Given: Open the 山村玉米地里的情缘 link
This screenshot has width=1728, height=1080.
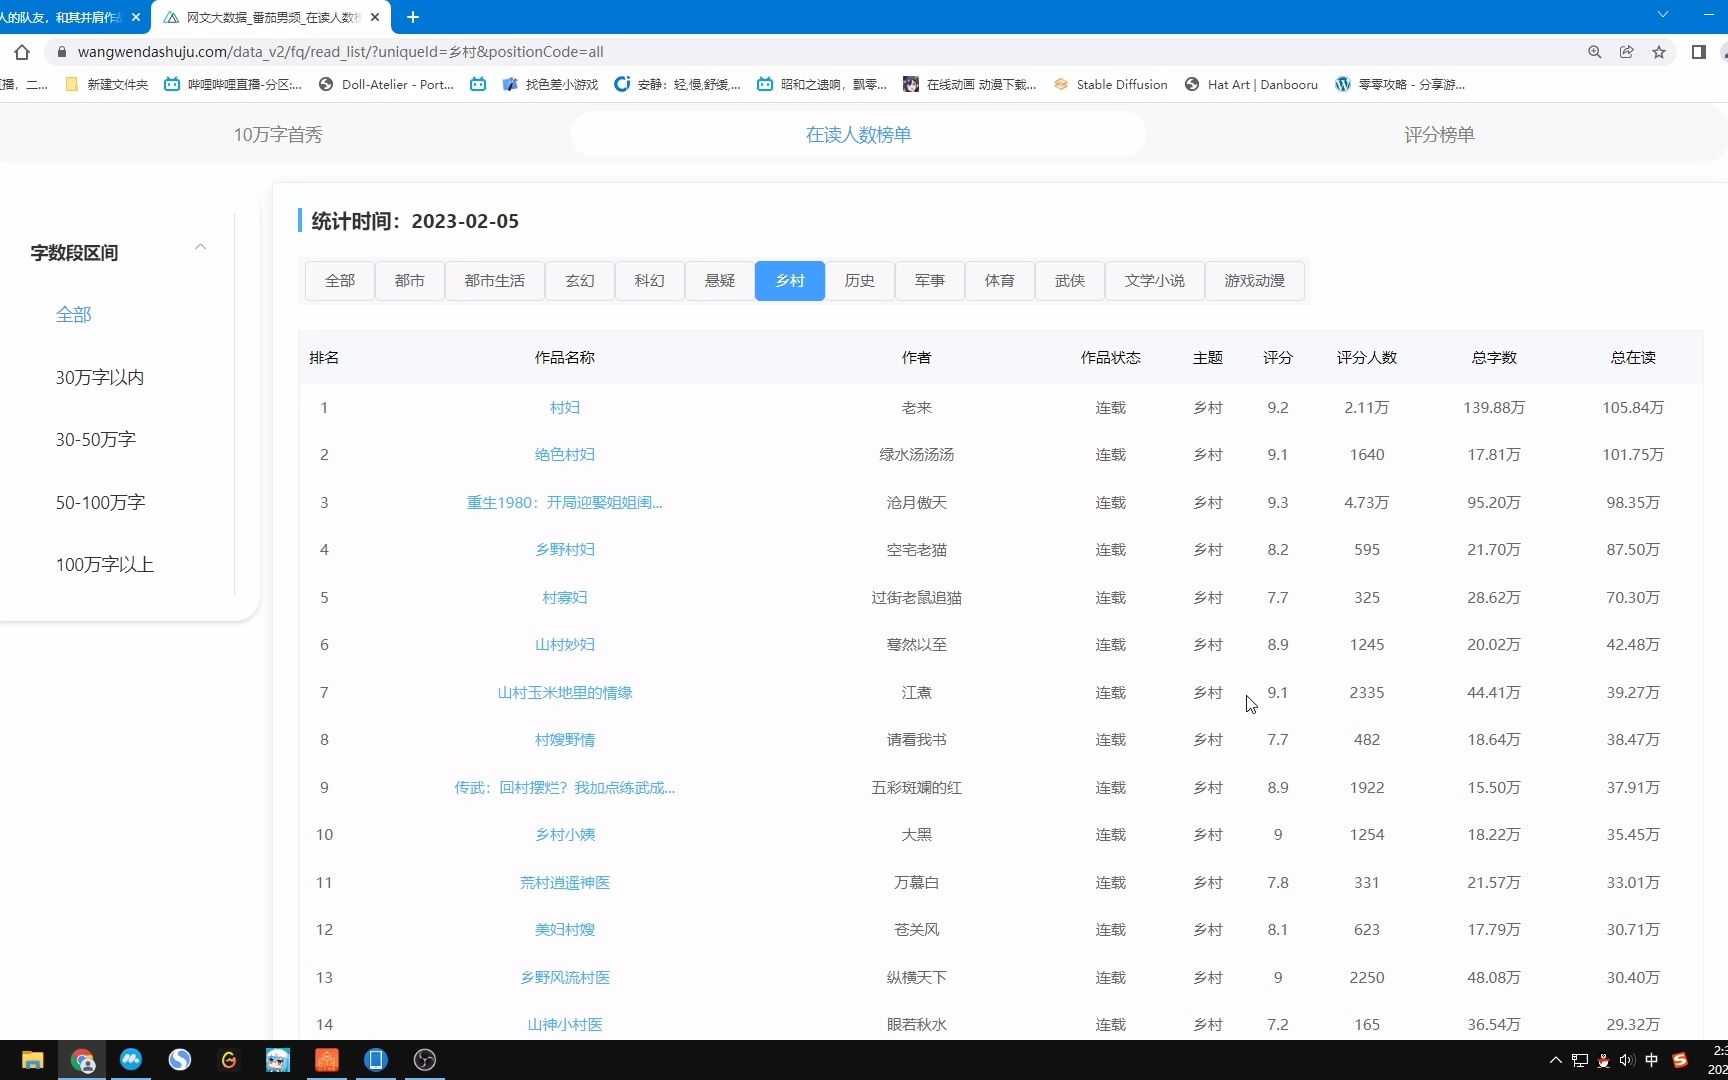Looking at the screenshot, I should coord(565,693).
